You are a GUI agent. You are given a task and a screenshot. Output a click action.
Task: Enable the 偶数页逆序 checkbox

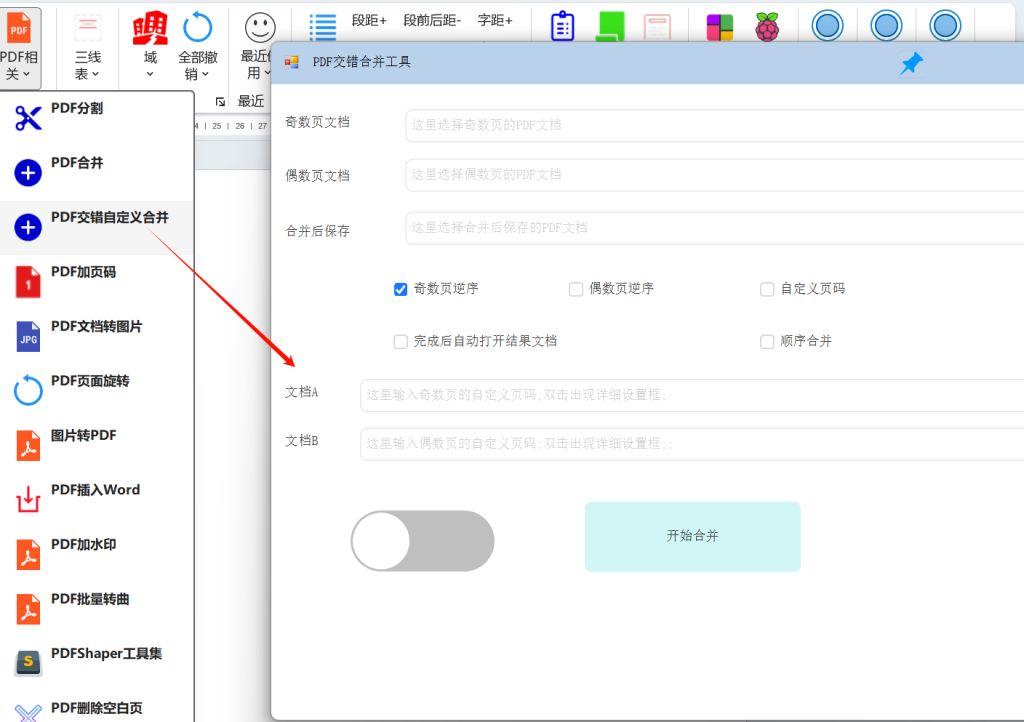(x=576, y=289)
